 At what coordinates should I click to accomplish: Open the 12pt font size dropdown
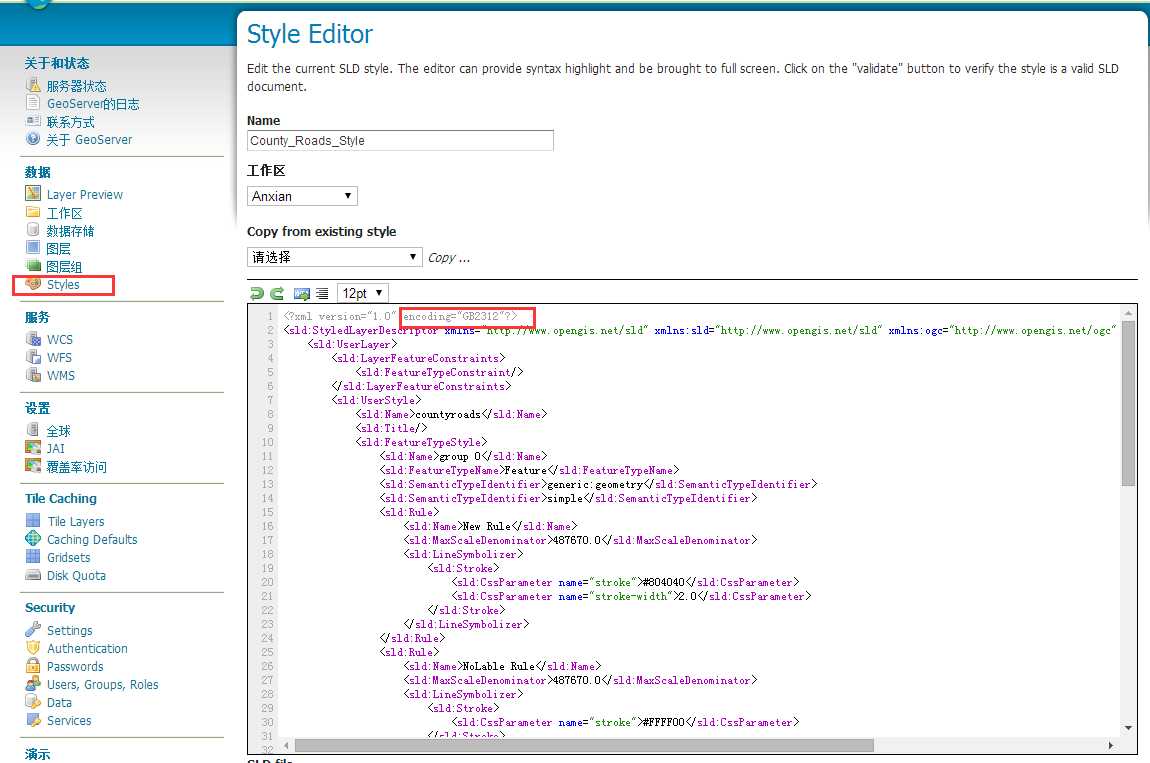[x=362, y=293]
